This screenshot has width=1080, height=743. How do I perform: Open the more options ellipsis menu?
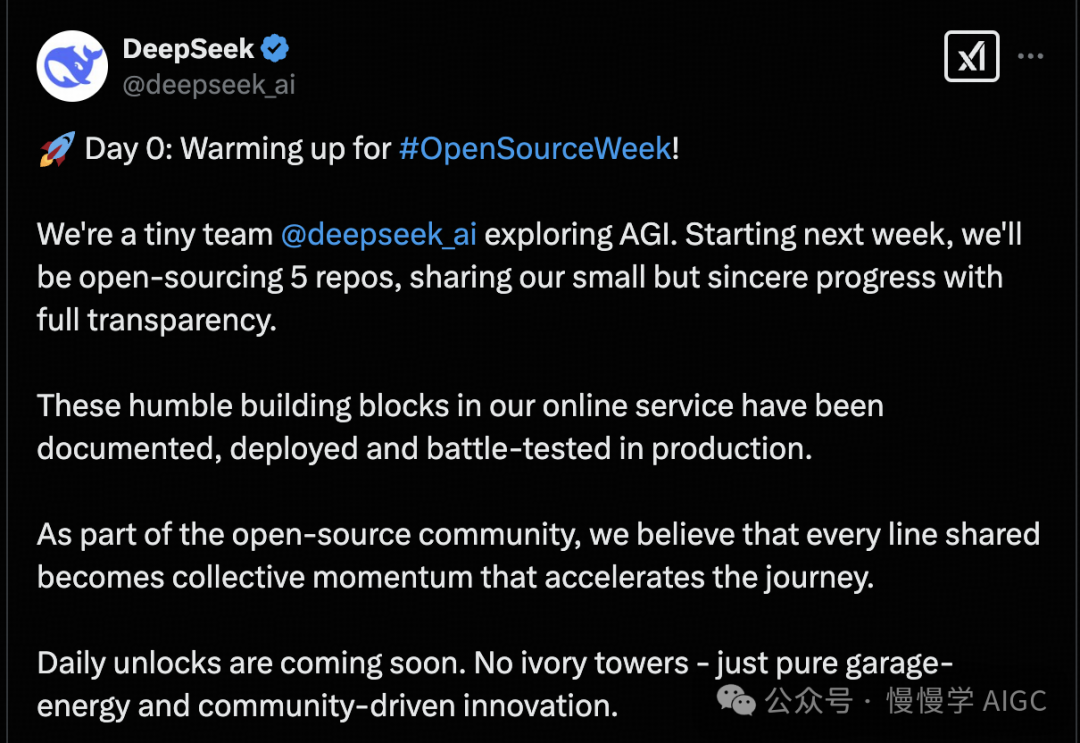point(1030,56)
